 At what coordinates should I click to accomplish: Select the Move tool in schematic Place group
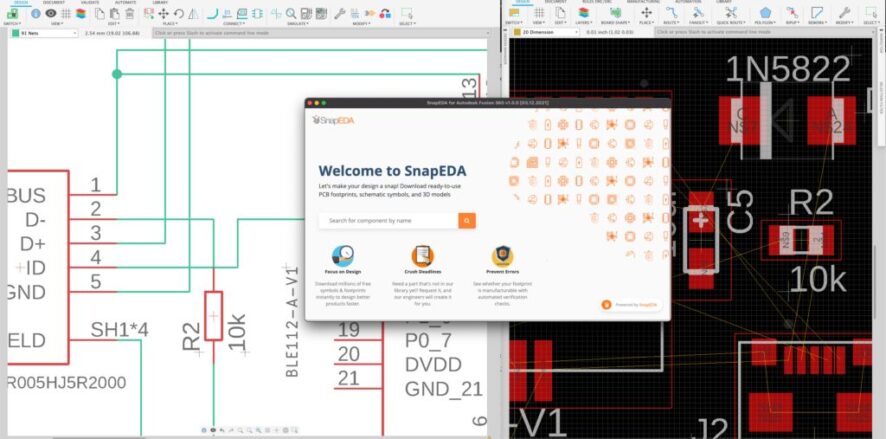pyautogui.click(x=163, y=13)
